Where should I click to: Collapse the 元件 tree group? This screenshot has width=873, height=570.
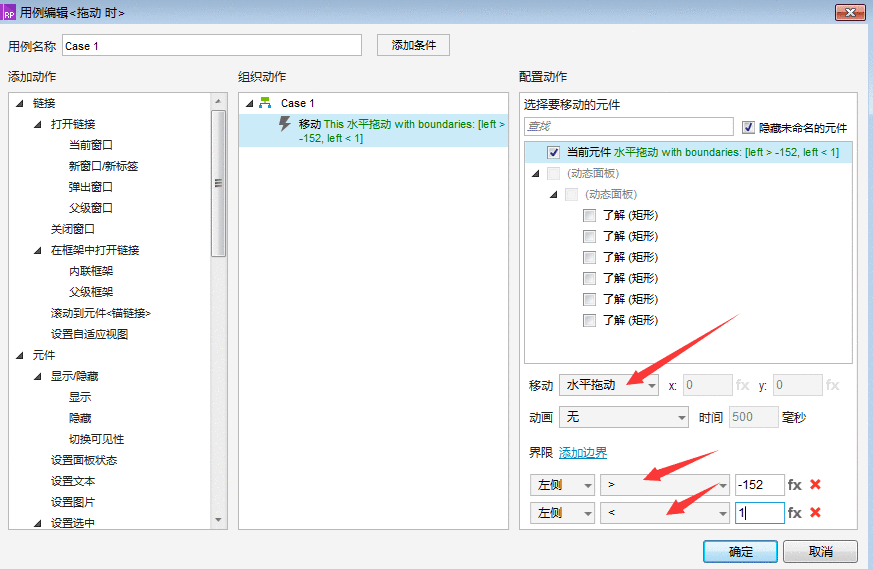20,356
